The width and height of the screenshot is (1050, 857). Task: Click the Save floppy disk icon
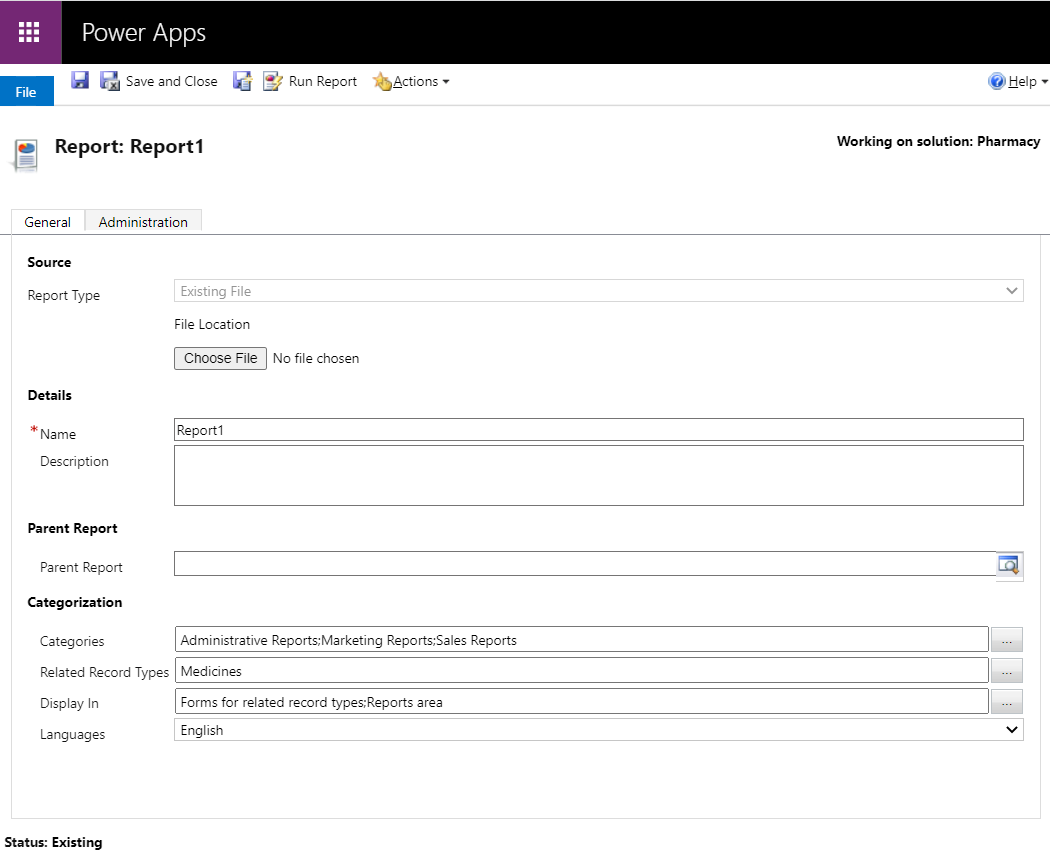(80, 80)
